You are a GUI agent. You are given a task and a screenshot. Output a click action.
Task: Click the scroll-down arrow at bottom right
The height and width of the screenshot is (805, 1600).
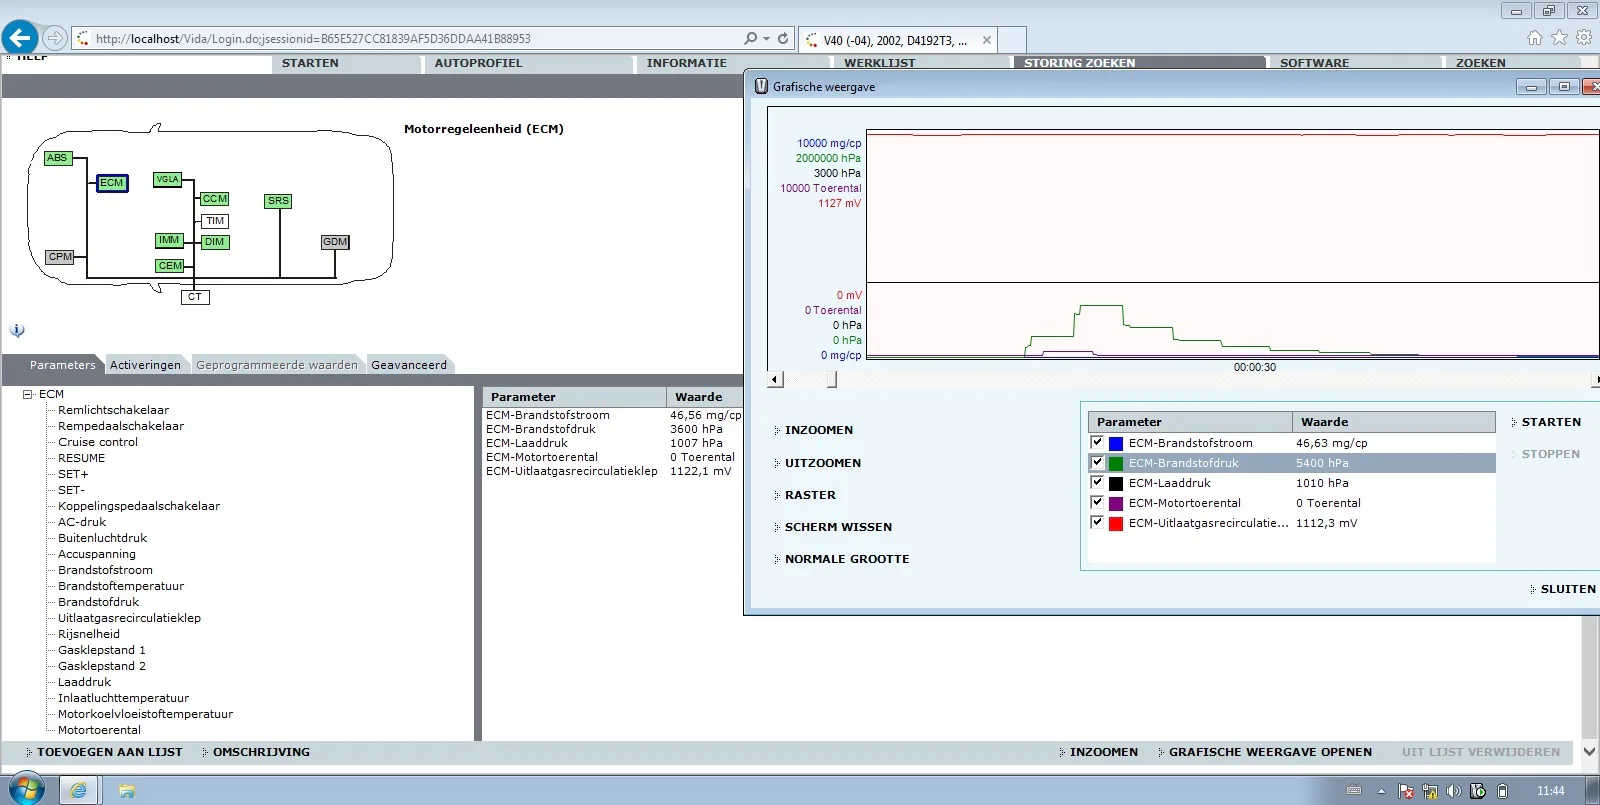(x=1589, y=751)
